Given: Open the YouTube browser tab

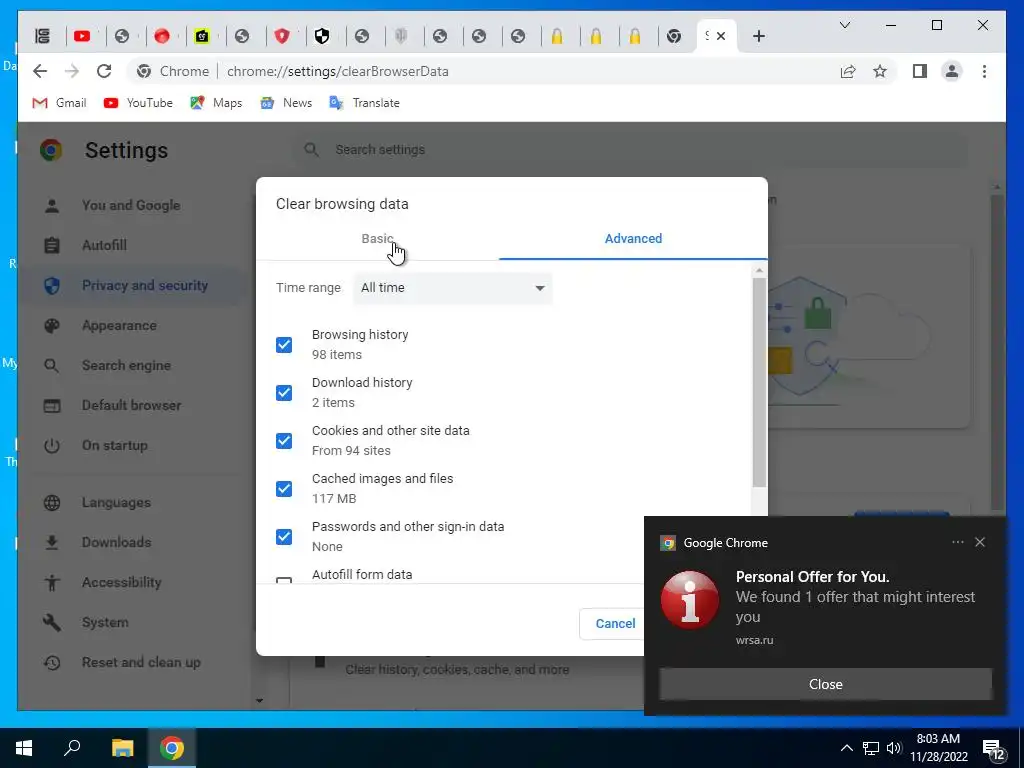Looking at the screenshot, I should 82,37.
